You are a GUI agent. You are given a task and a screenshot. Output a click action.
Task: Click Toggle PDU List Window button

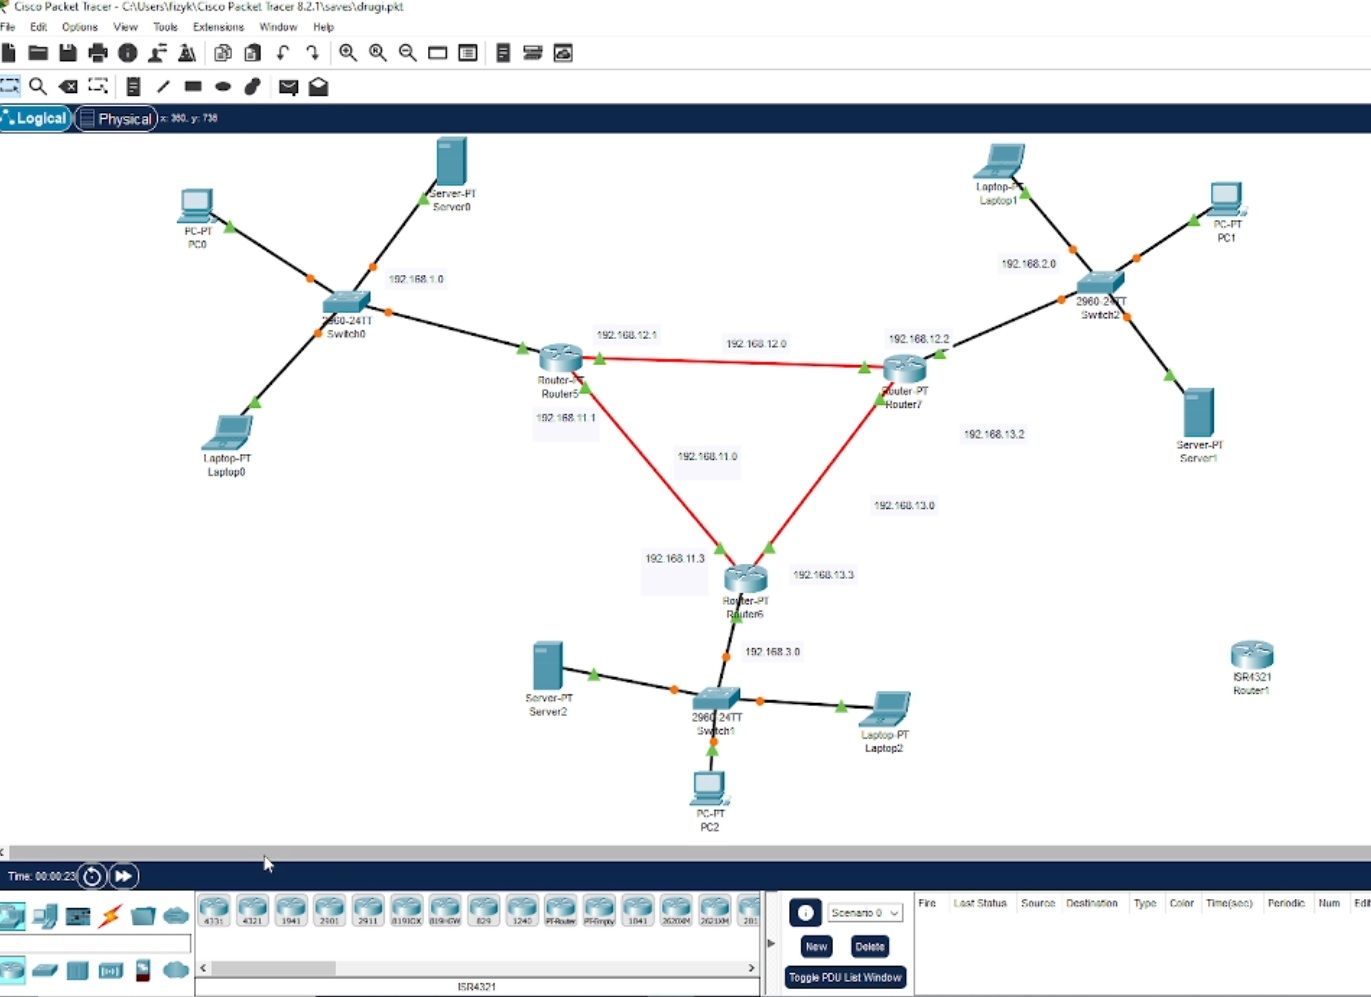pyautogui.click(x=845, y=977)
